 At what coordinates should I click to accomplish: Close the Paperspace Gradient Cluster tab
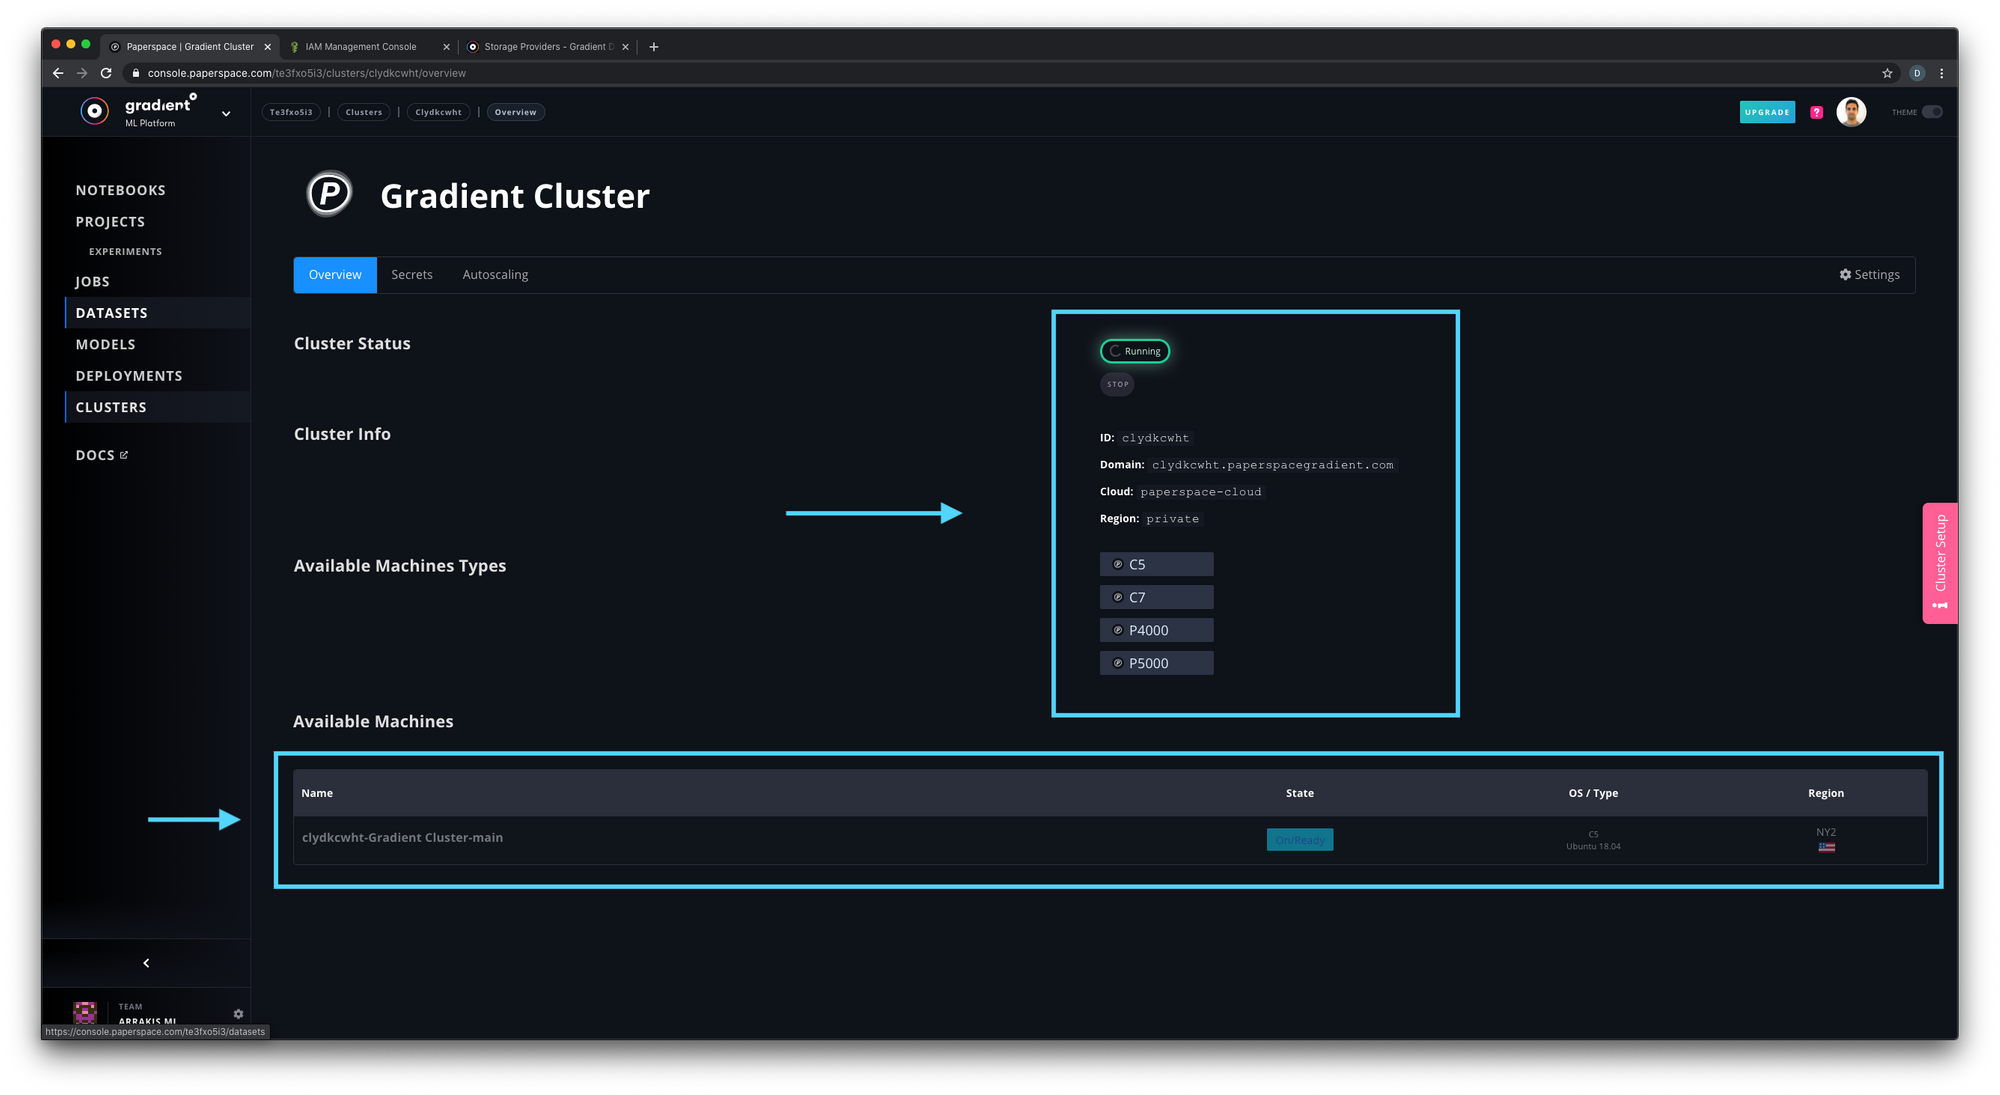pyautogui.click(x=267, y=46)
